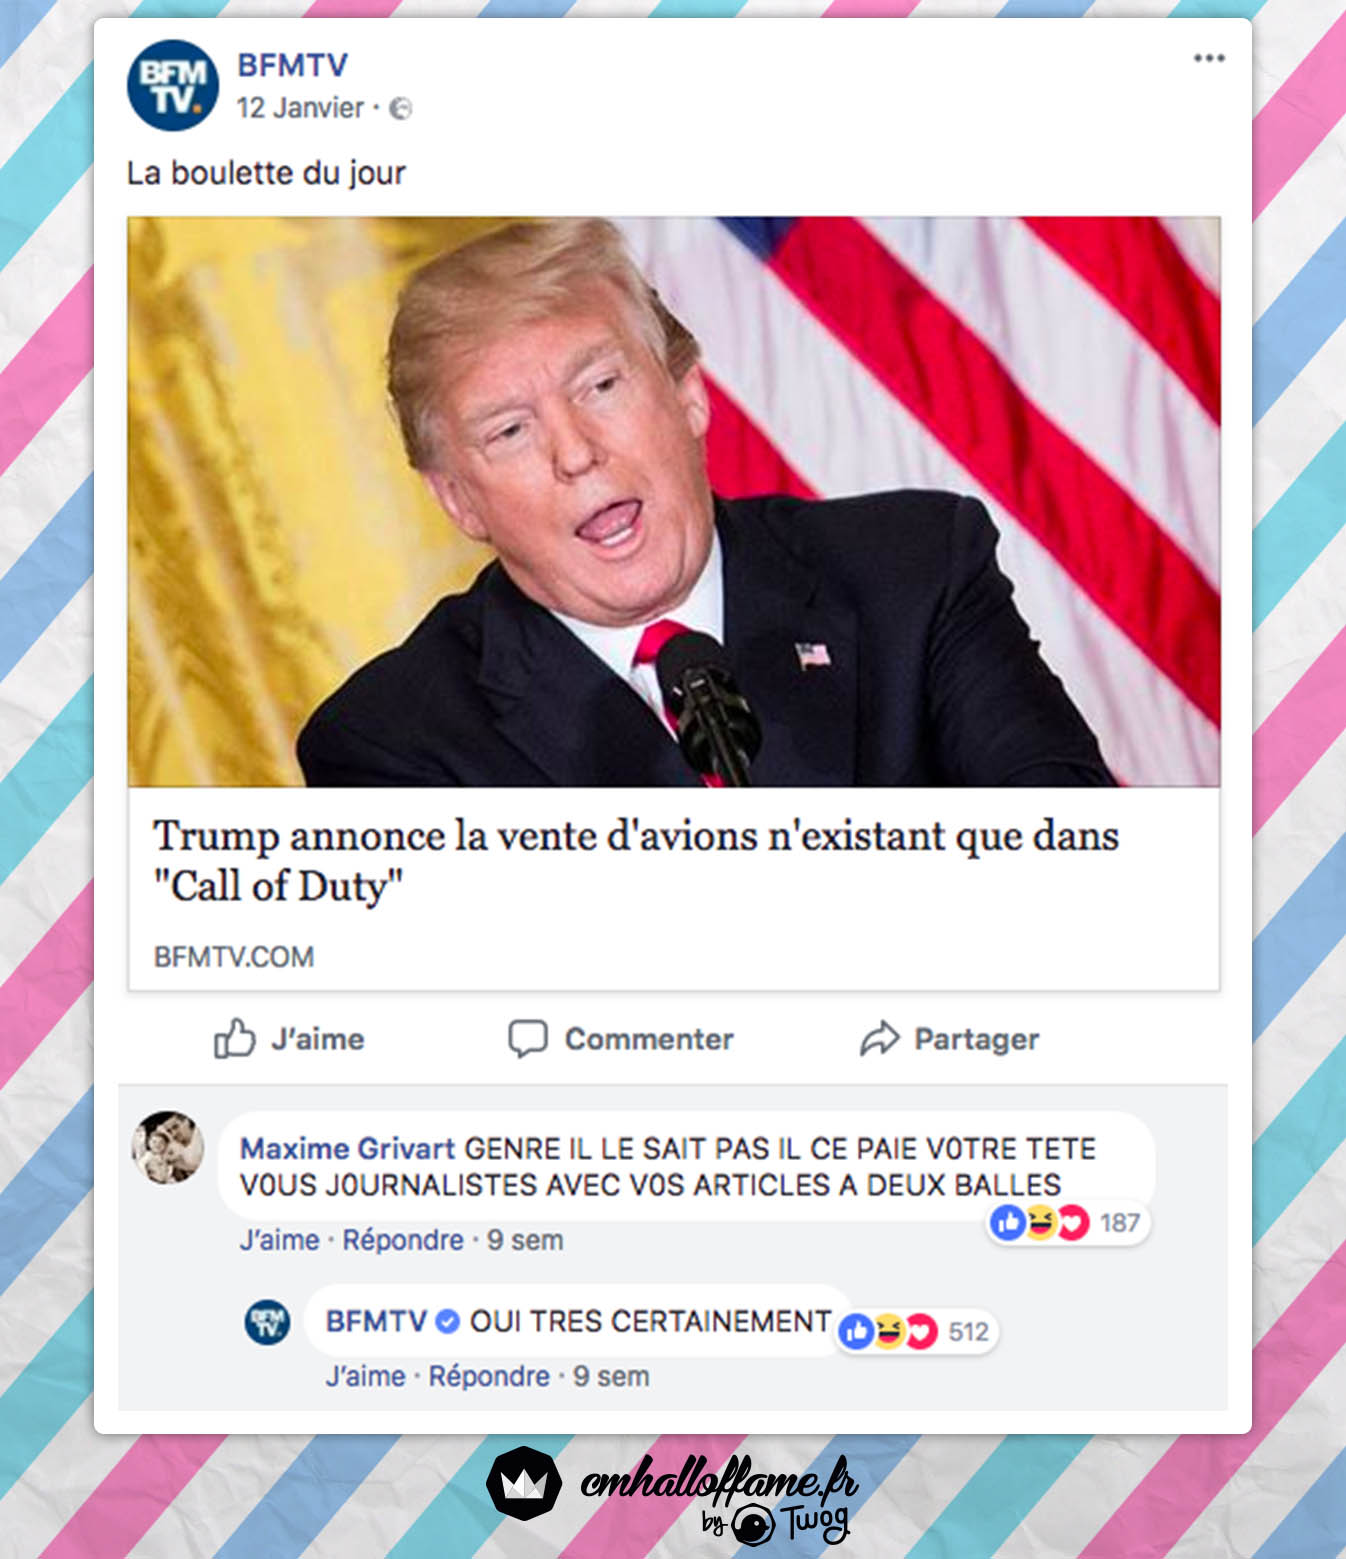
Task: Open the BFMTV page name link
Action: pos(292,65)
